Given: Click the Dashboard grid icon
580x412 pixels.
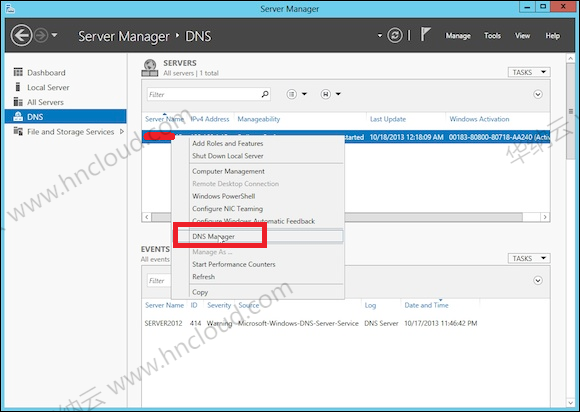Looking at the screenshot, I should [x=18, y=72].
